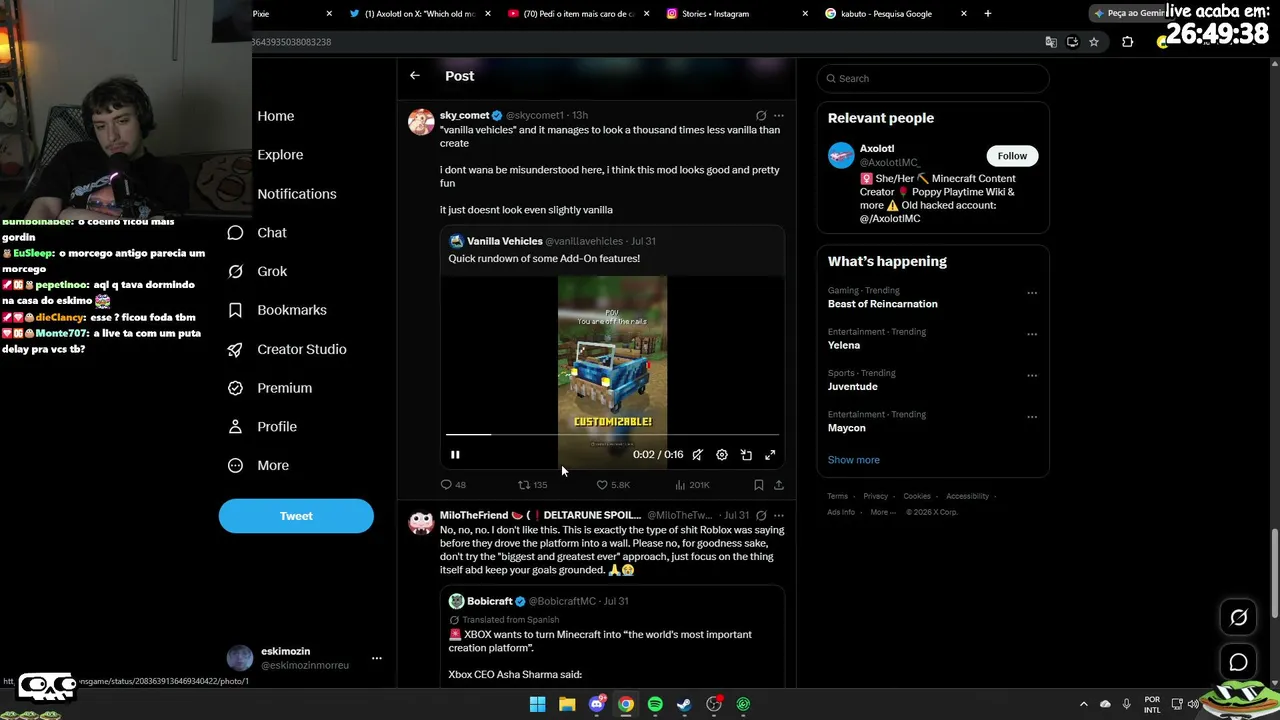
Task: Click the X search field
Action: click(x=933, y=79)
